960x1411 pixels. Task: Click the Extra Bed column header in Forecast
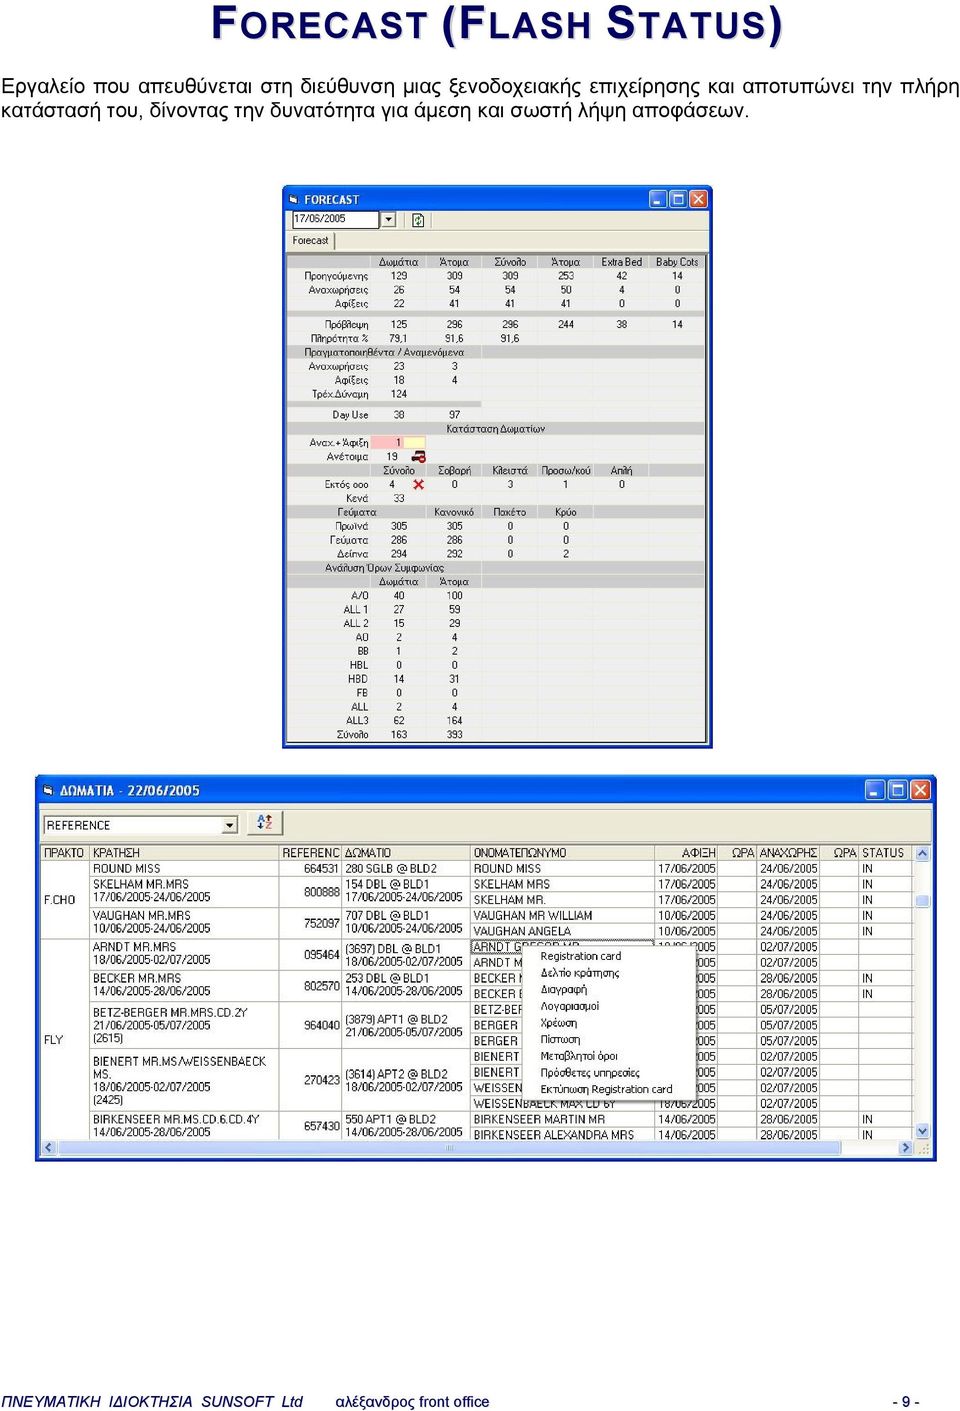[622, 262]
